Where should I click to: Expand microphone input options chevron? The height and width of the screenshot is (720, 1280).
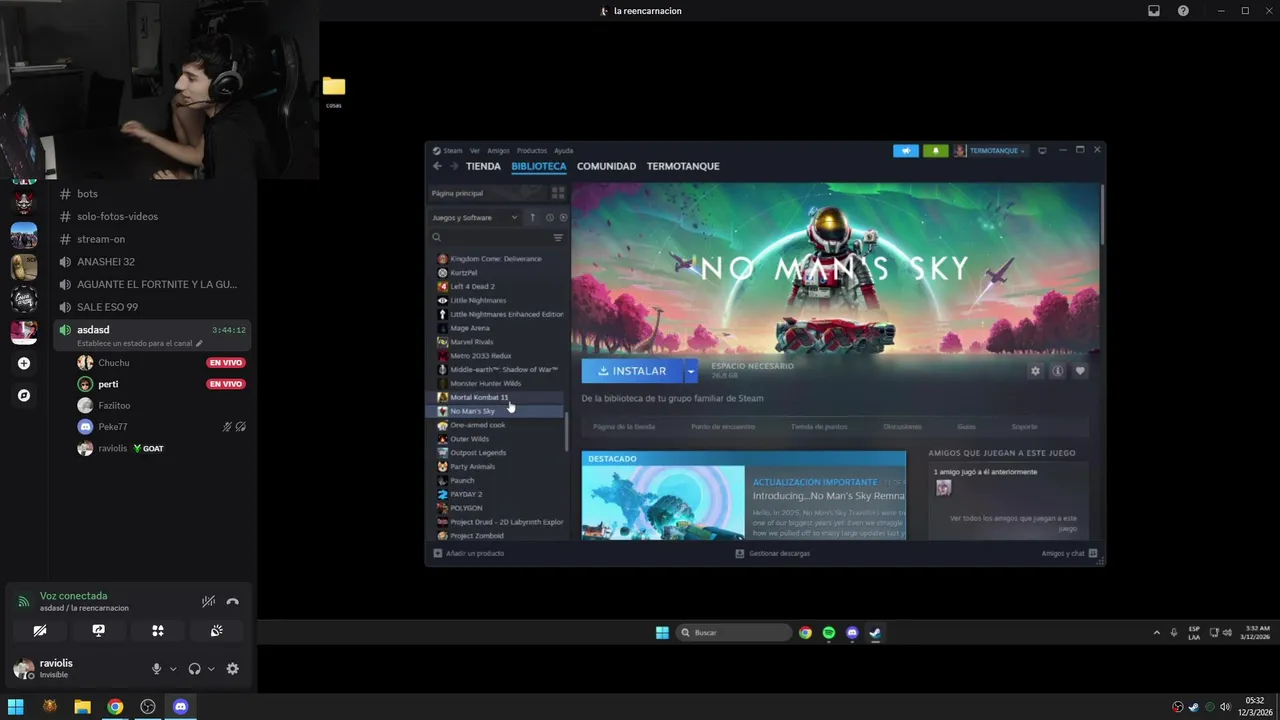pos(173,669)
